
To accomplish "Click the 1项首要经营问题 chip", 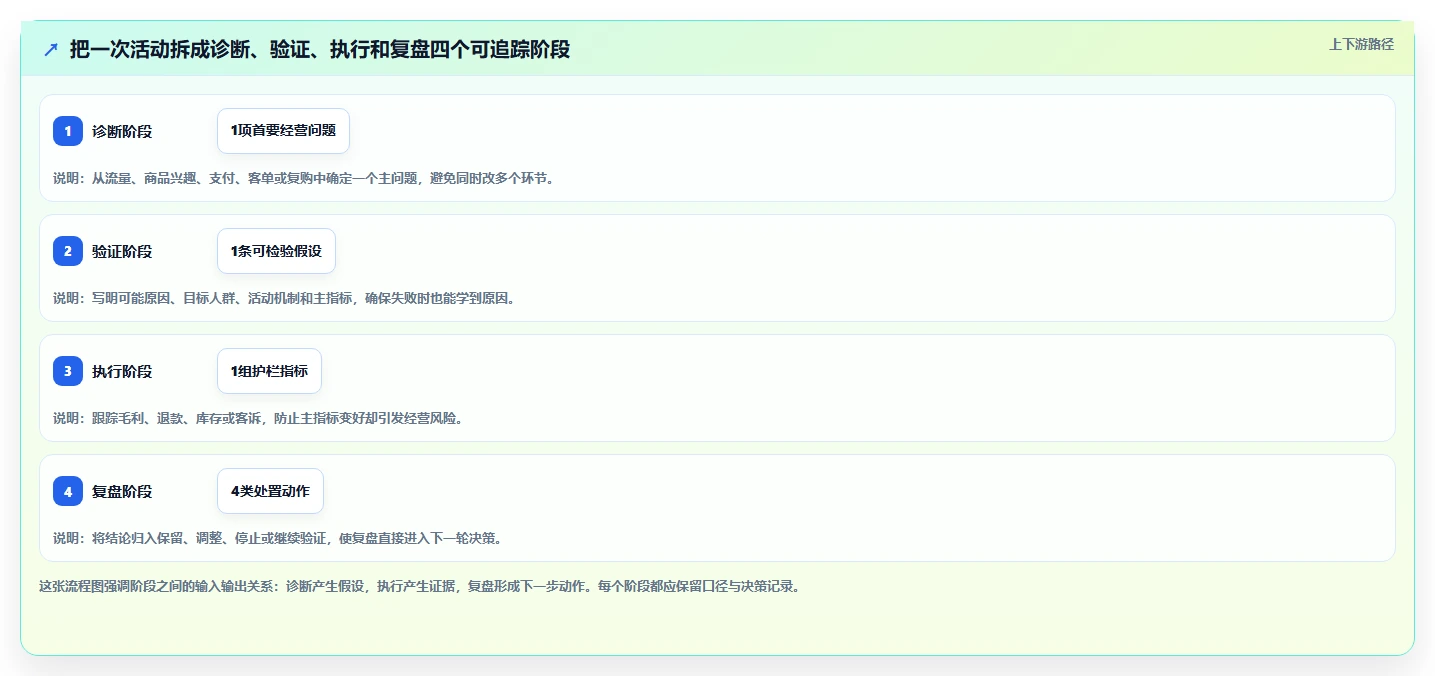I will click(283, 131).
